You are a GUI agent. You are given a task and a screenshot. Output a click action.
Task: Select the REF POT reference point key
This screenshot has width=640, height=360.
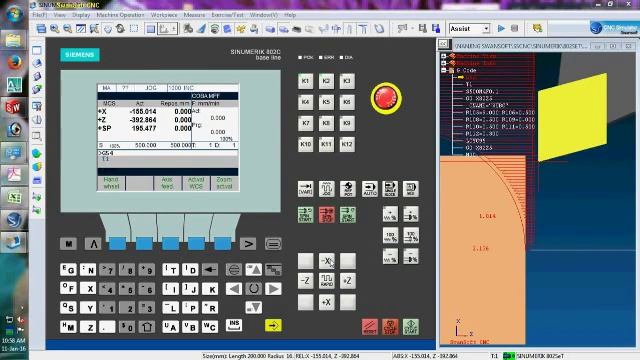(x=348, y=189)
